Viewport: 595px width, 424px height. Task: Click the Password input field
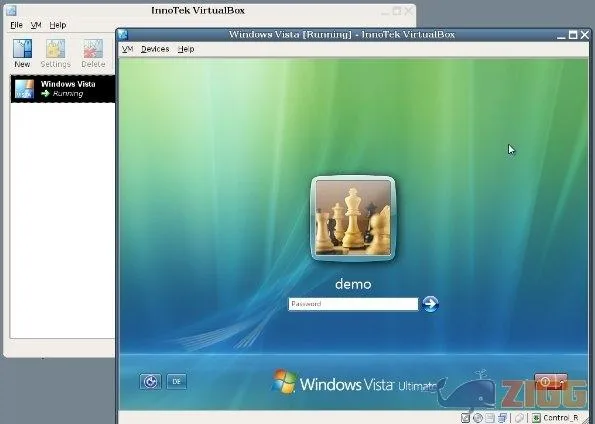click(353, 304)
